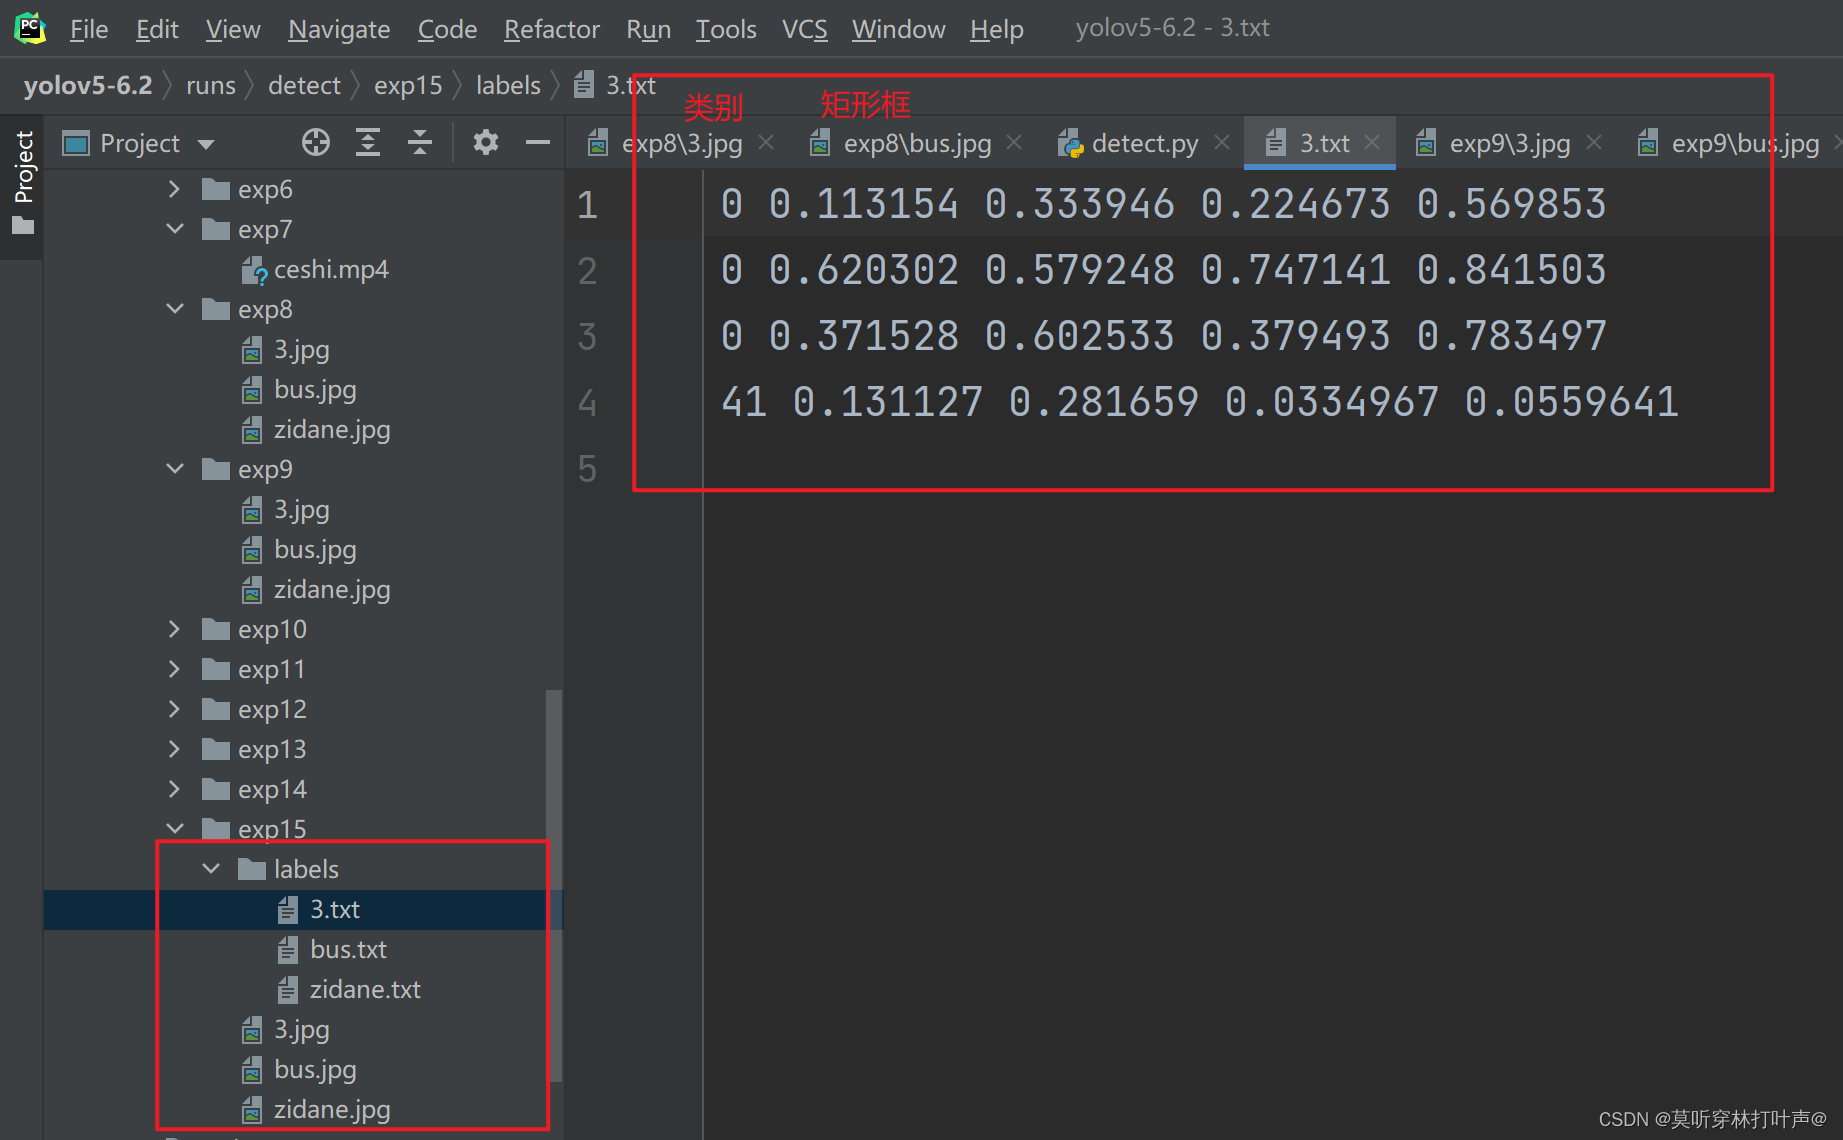Switch to the exp8\bus.jpg tab
Screen dimensions: 1843x1140
(x=917, y=143)
